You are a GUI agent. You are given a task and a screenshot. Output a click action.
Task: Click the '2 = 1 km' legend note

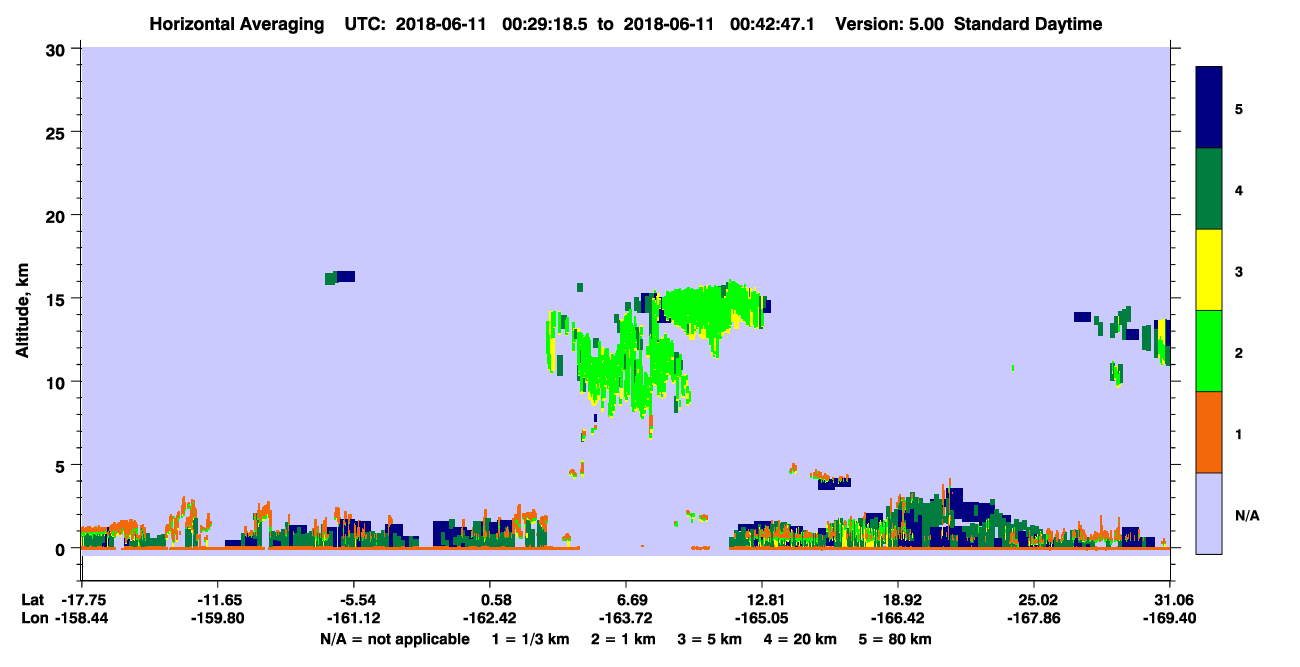coord(622,639)
